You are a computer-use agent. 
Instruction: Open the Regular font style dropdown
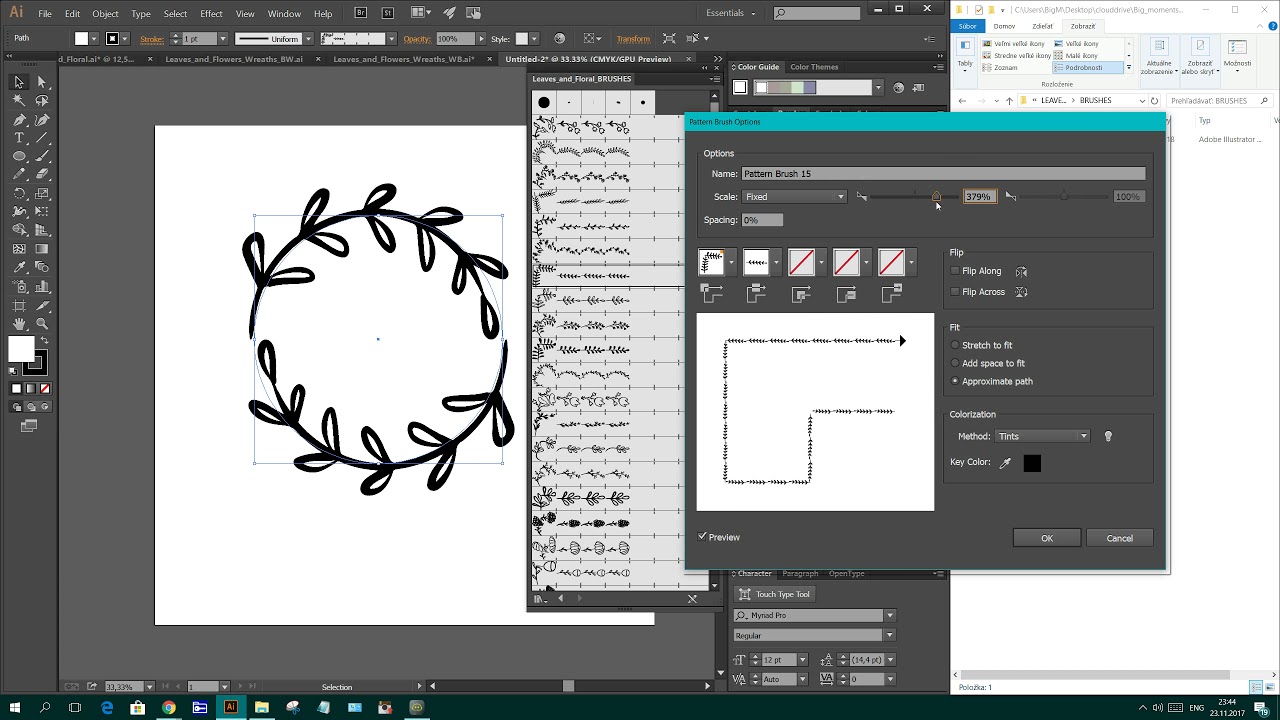(889, 636)
